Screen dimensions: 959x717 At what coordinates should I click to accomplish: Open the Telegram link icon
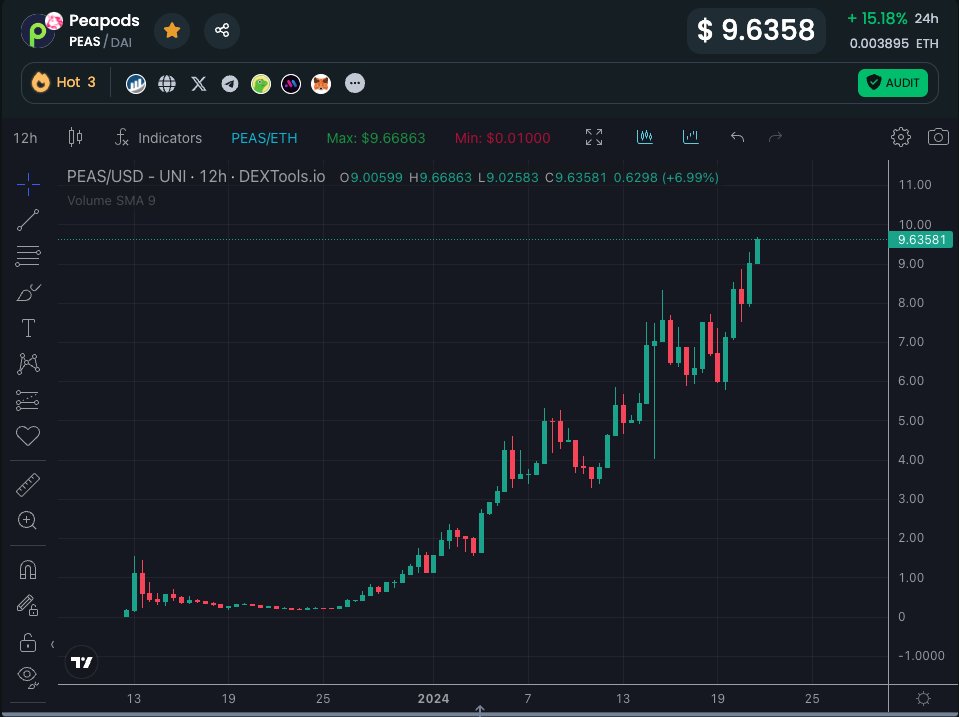click(229, 83)
